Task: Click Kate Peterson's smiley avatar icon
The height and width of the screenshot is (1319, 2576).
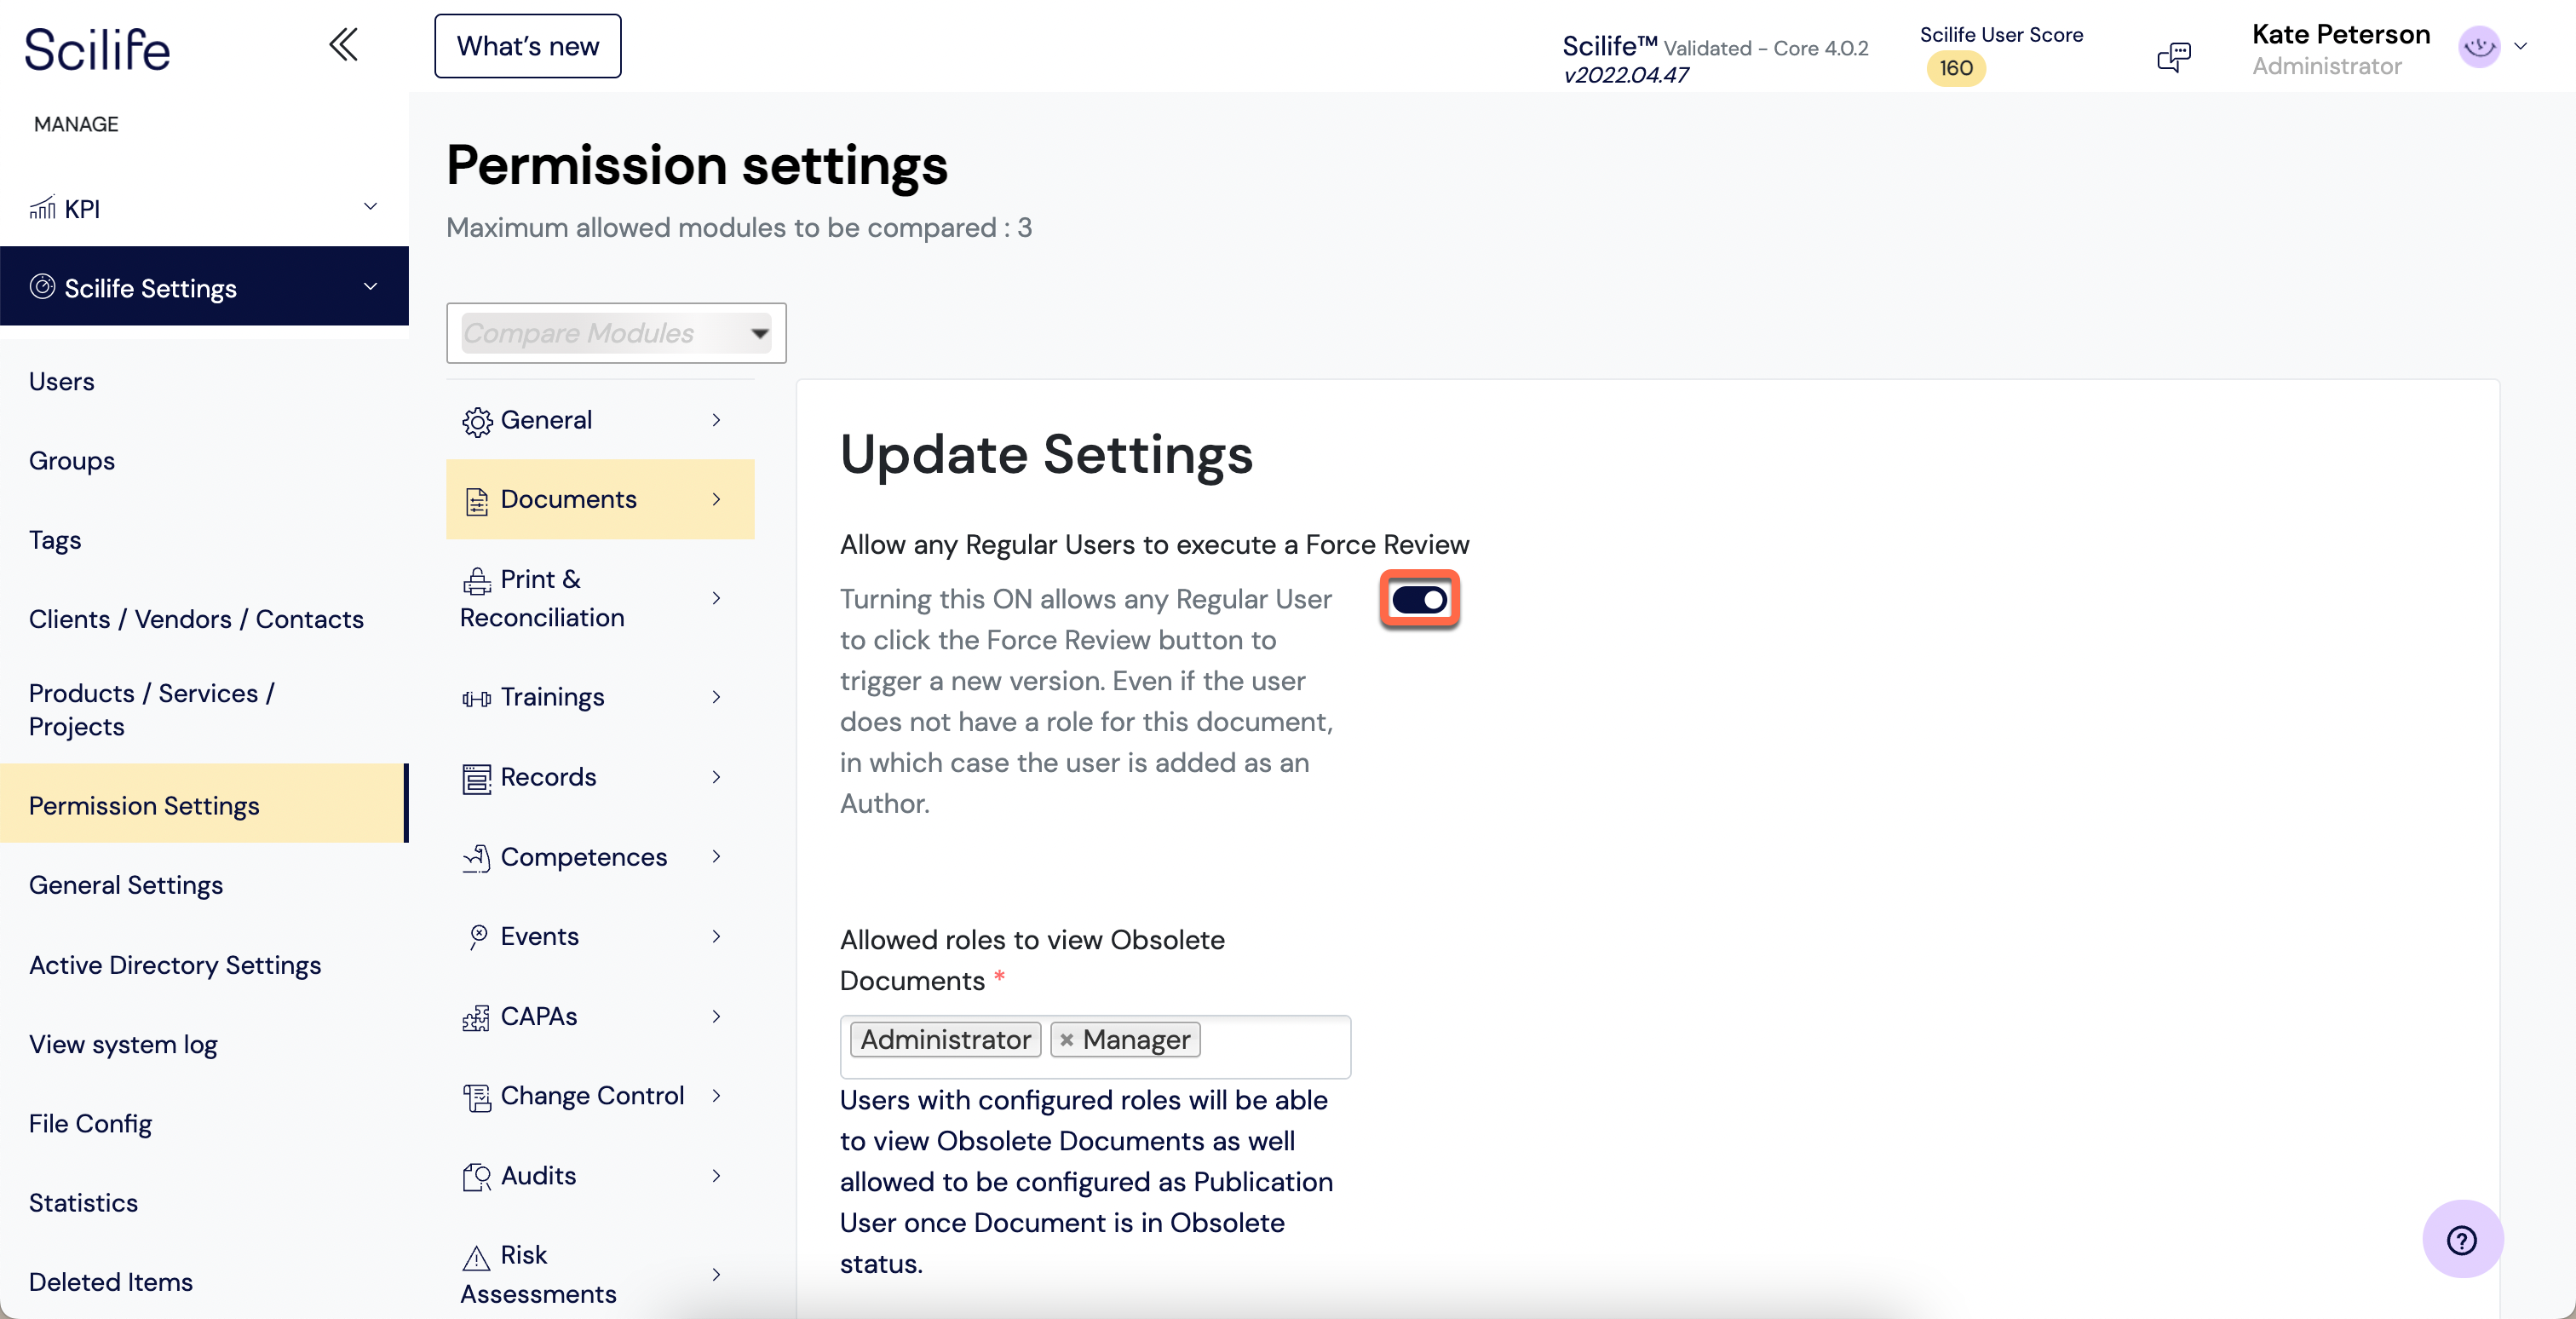Action: click(x=2479, y=46)
